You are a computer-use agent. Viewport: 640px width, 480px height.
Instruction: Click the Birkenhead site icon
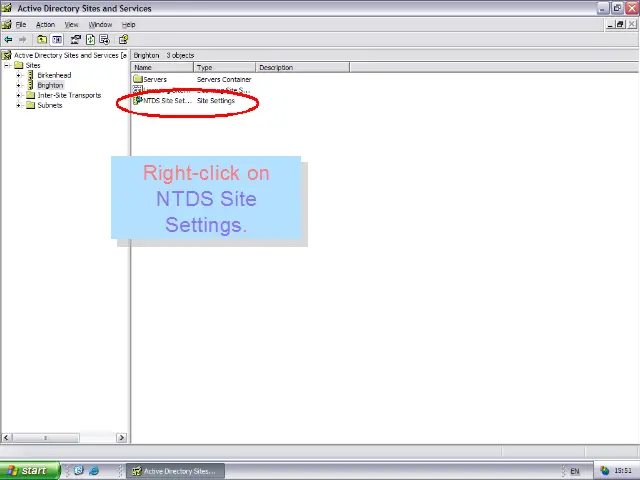coord(30,75)
